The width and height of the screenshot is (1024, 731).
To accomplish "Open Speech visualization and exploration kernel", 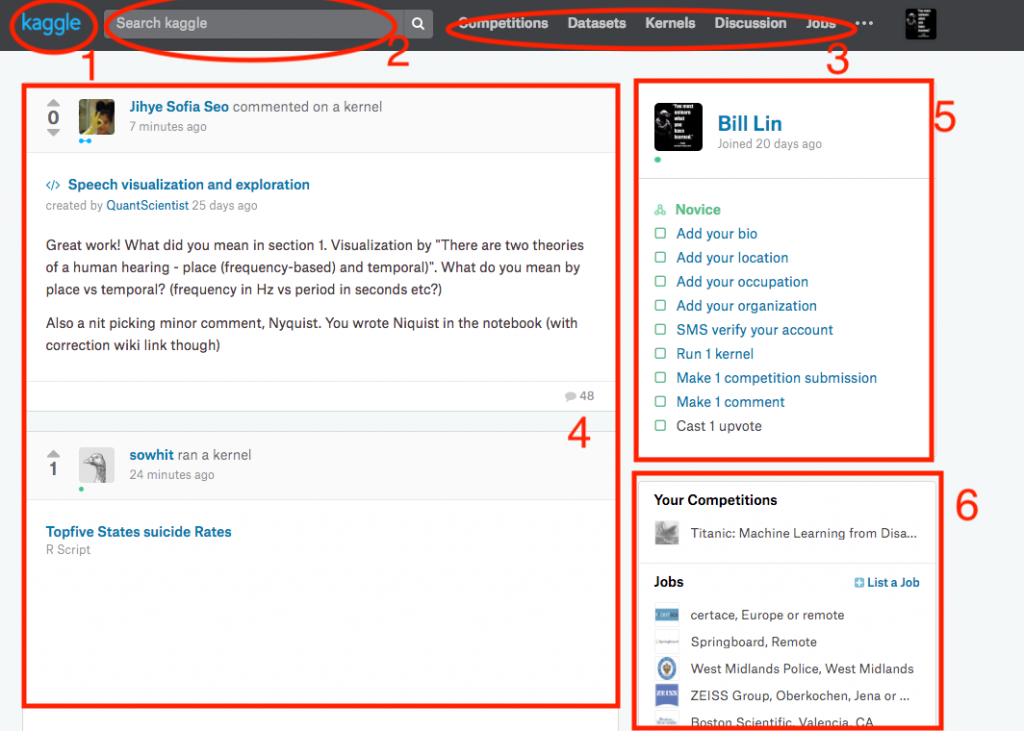I will pos(189,185).
